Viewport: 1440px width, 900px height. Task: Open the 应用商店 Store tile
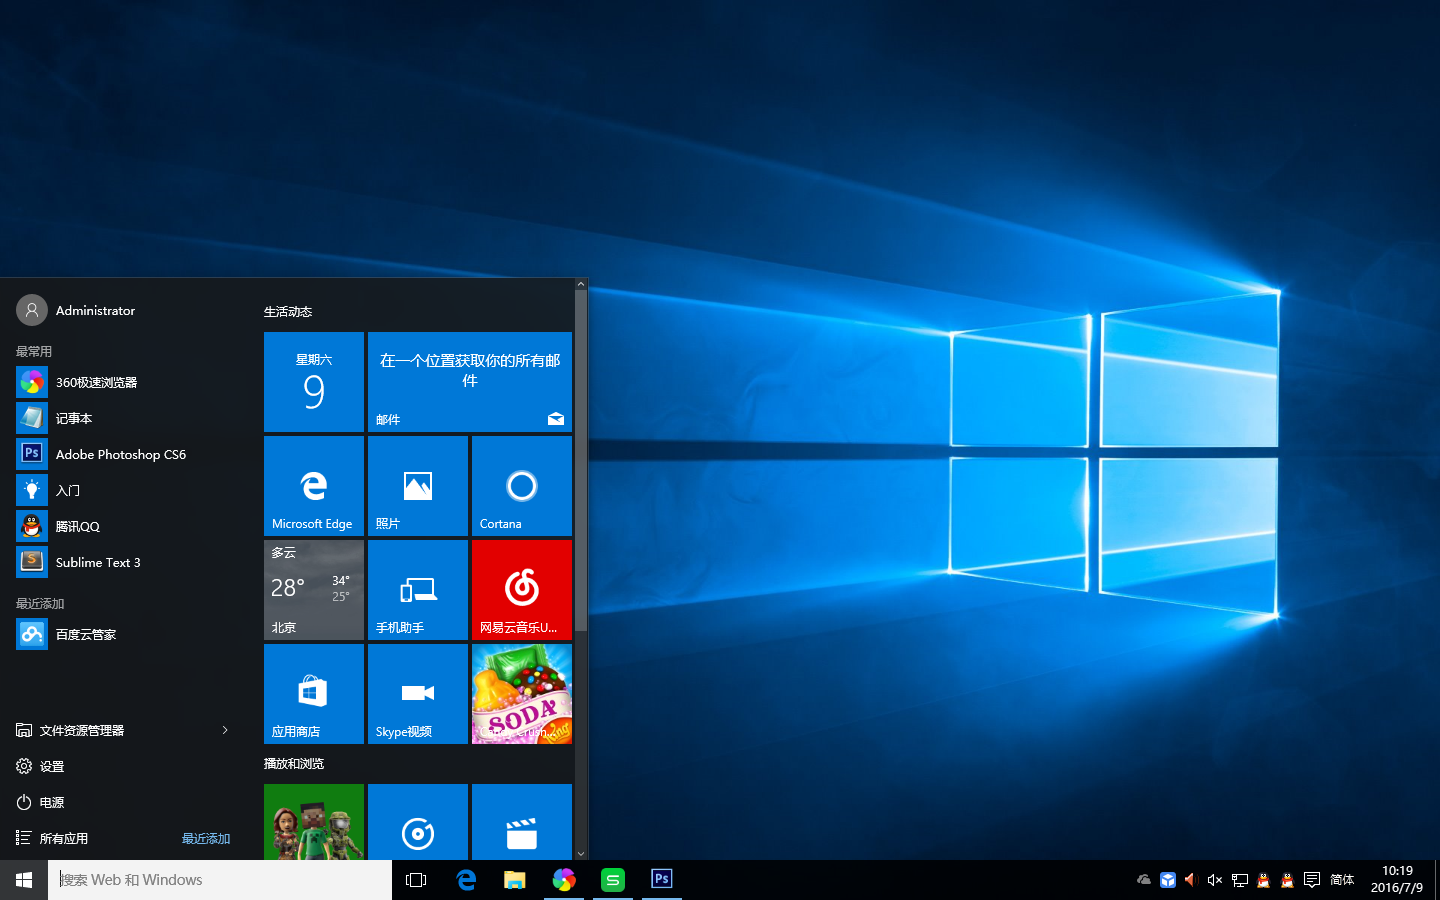pyautogui.click(x=314, y=694)
